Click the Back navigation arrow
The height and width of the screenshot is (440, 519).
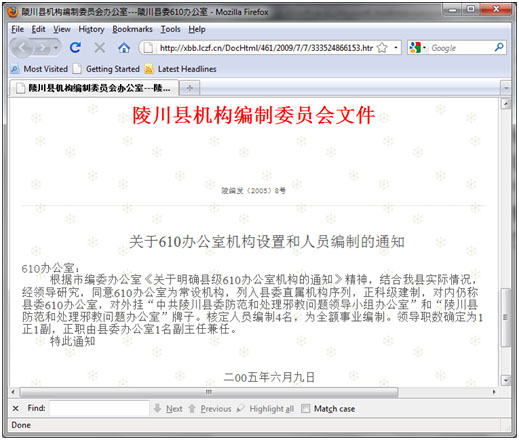point(22,48)
